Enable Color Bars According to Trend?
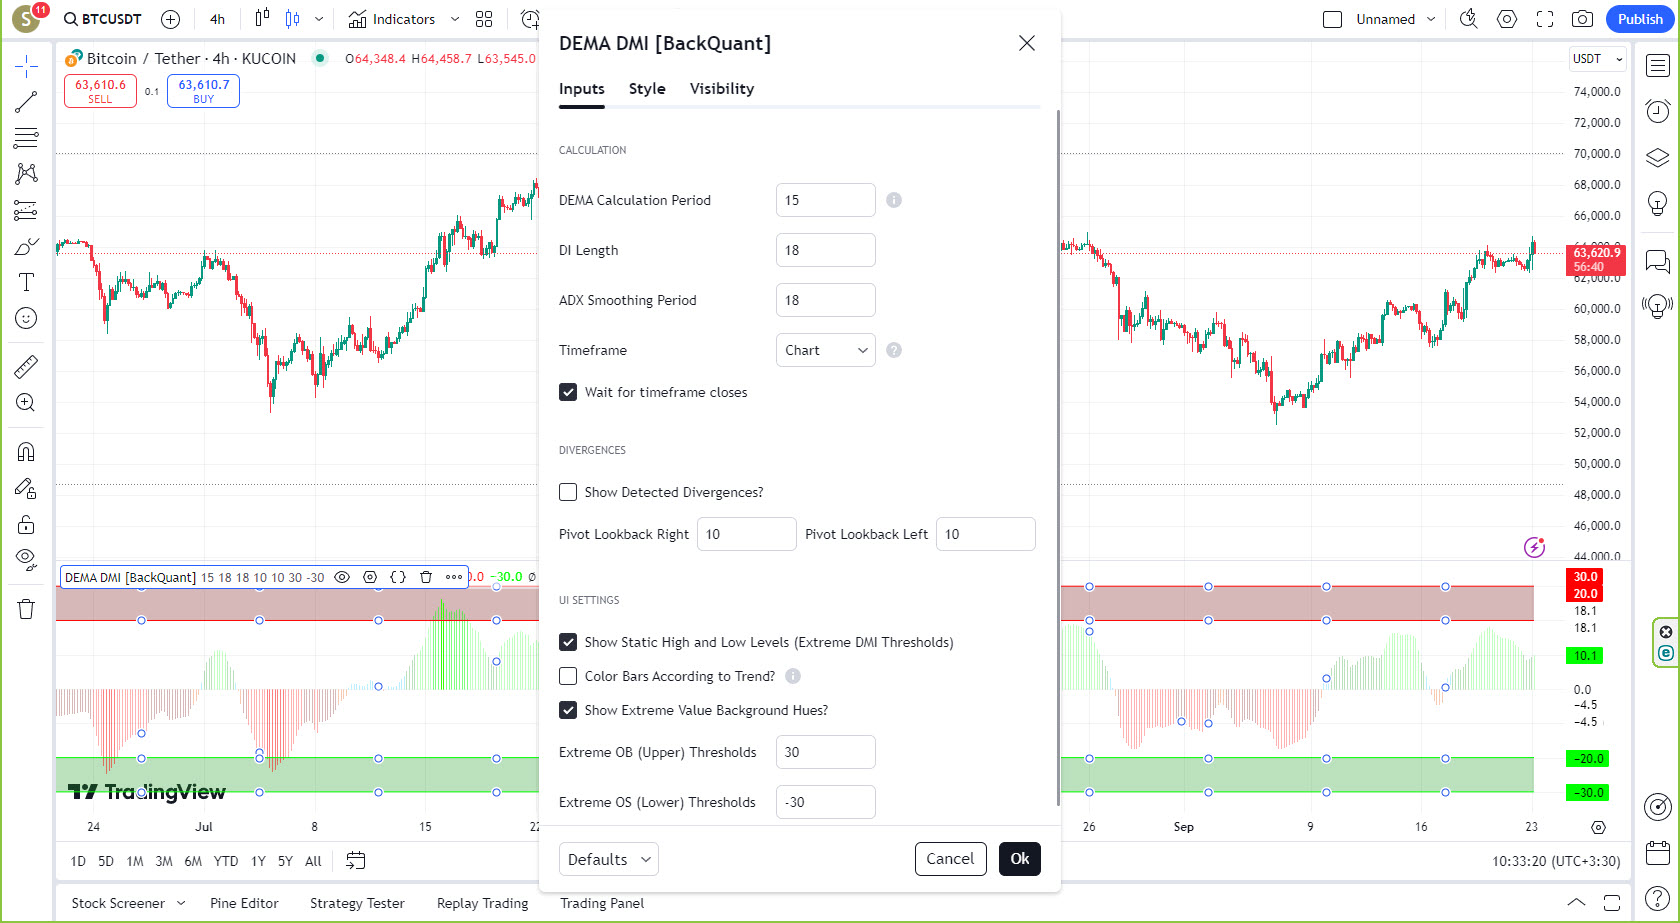The height and width of the screenshot is (923, 1680). coord(568,676)
